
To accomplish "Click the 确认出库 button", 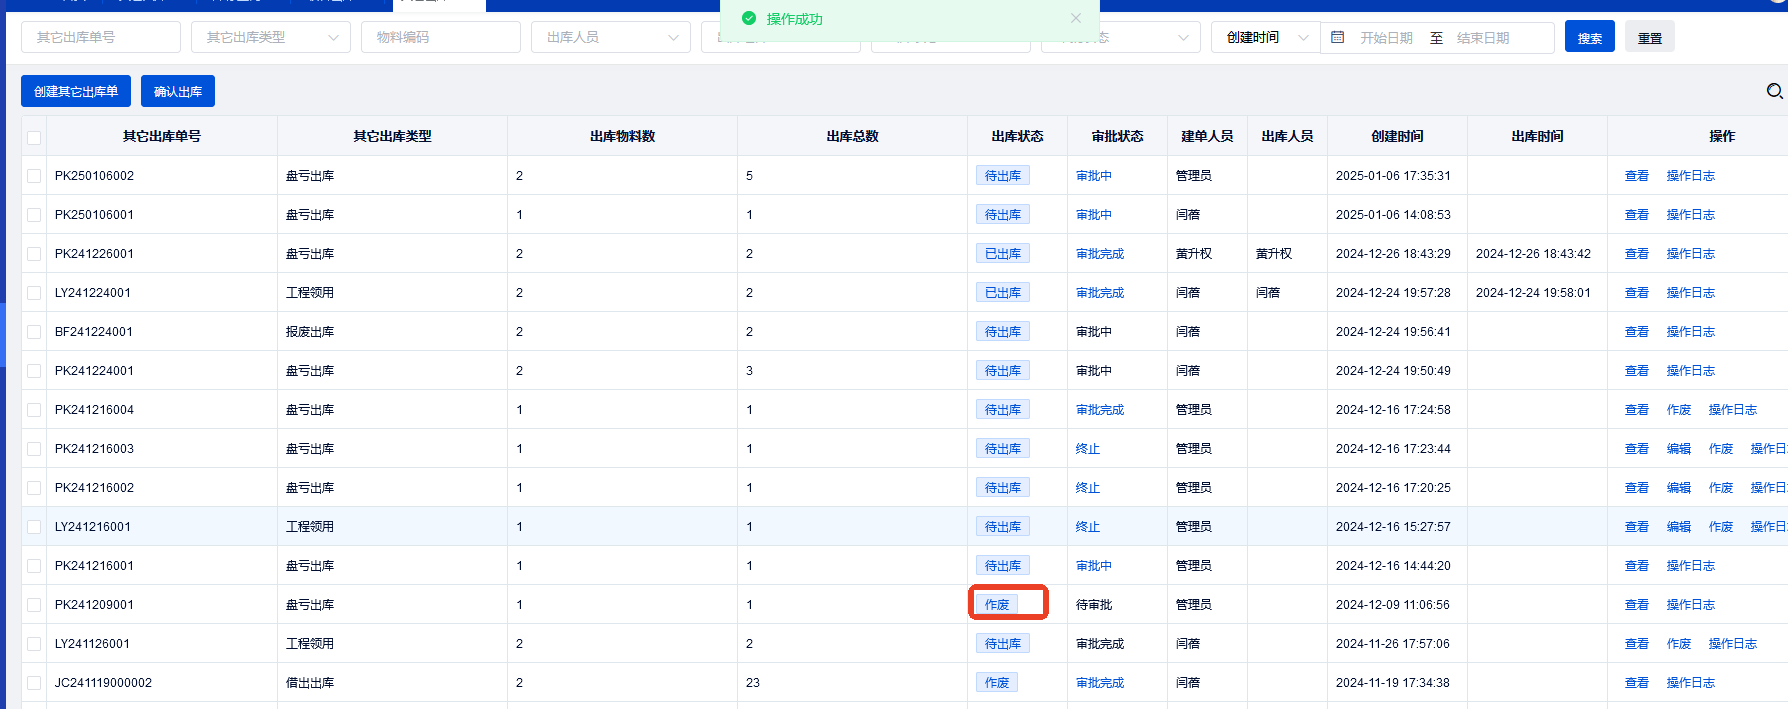I will click(178, 91).
